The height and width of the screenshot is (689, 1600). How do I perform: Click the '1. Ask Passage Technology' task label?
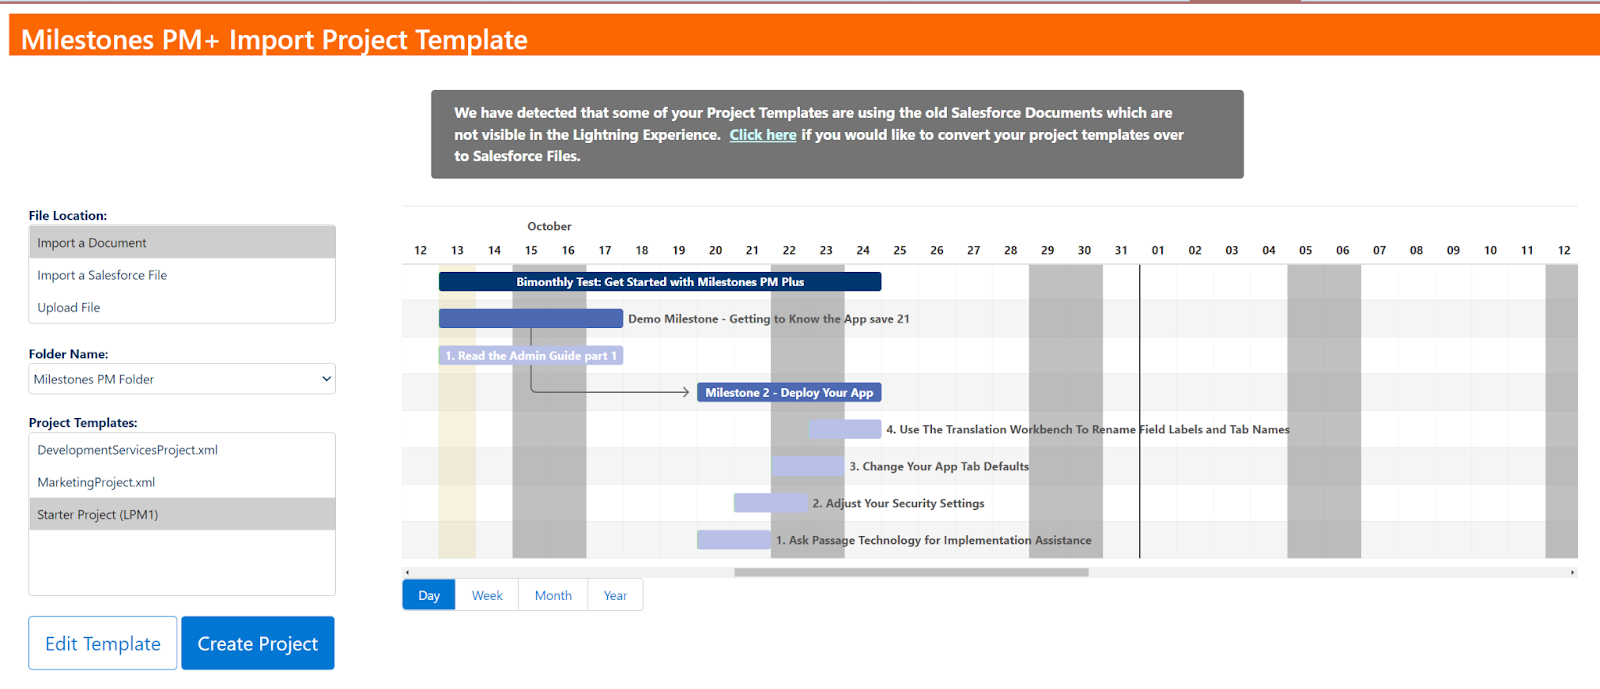point(934,540)
